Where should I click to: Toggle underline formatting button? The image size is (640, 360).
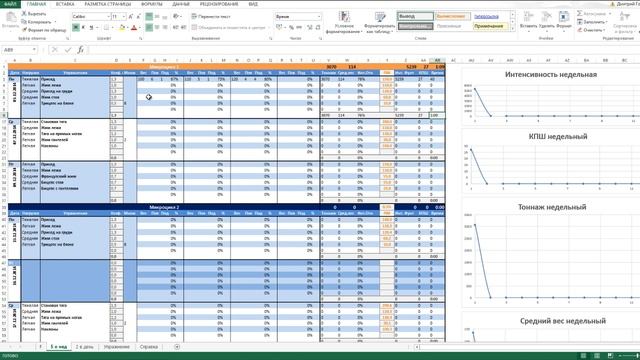[x=91, y=27]
